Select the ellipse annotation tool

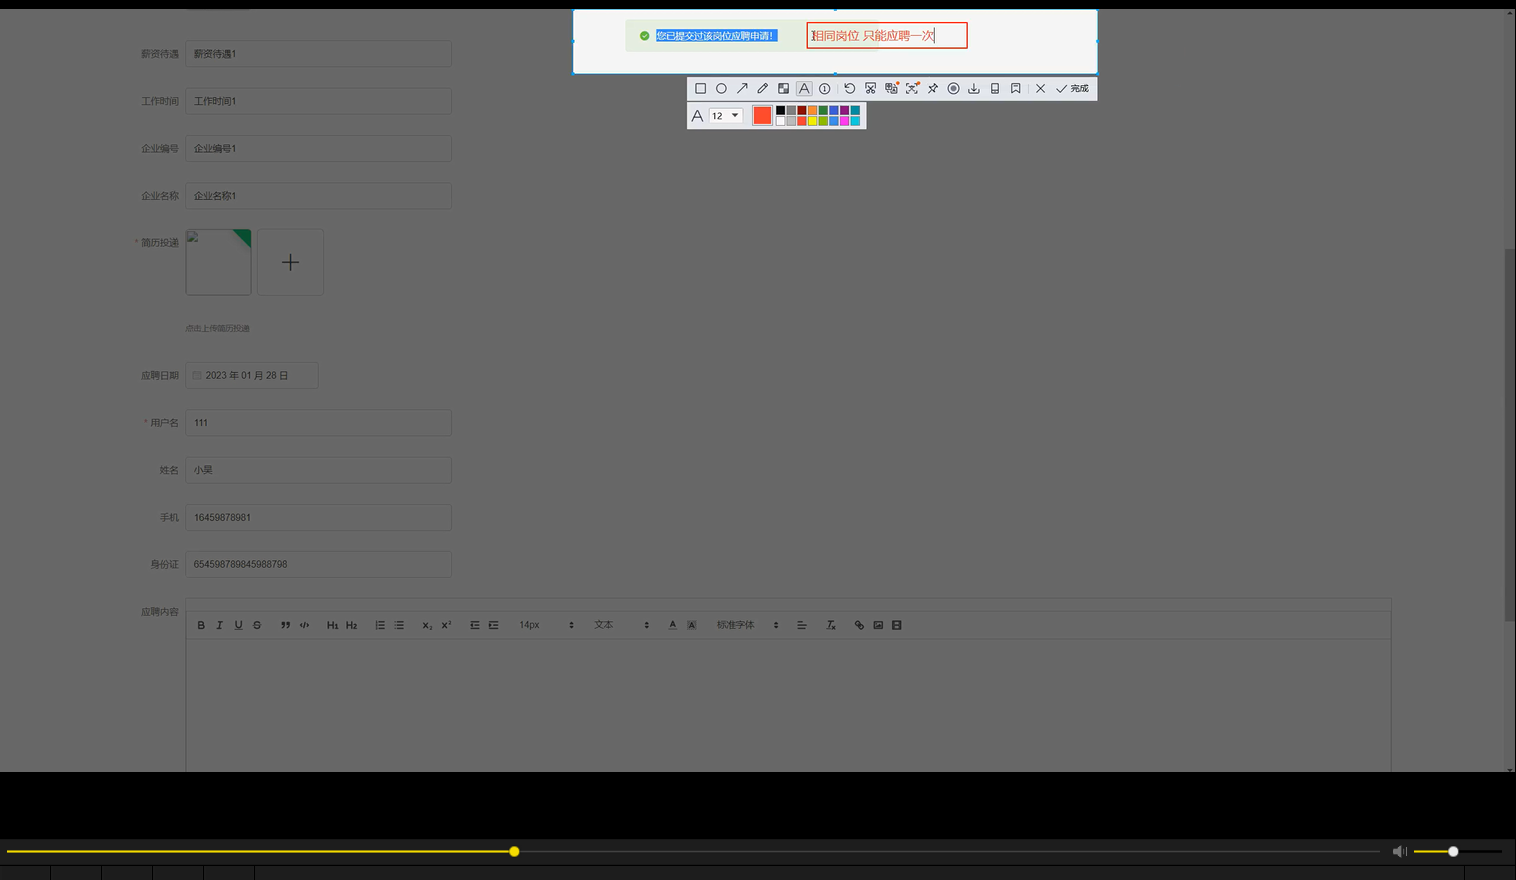pyautogui.click(x=721, y=89)
